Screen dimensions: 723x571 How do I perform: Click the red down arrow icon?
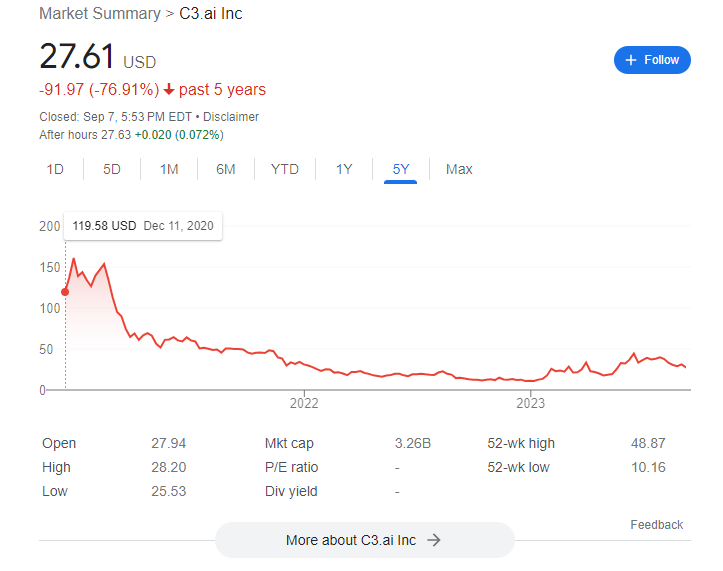(169, 89)
